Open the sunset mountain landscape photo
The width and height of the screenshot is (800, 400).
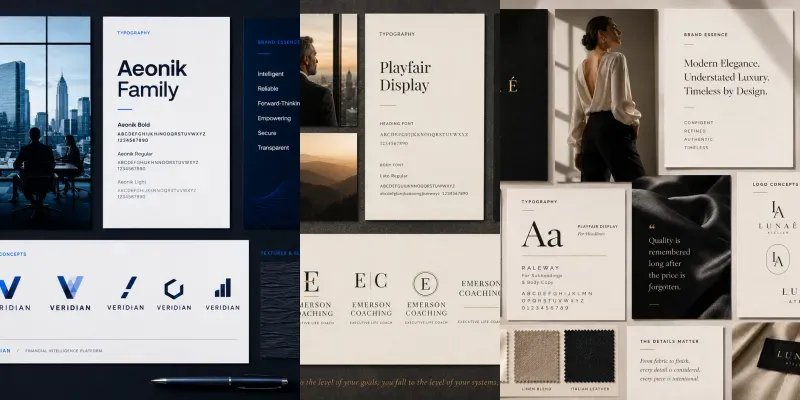coord(329,177)
